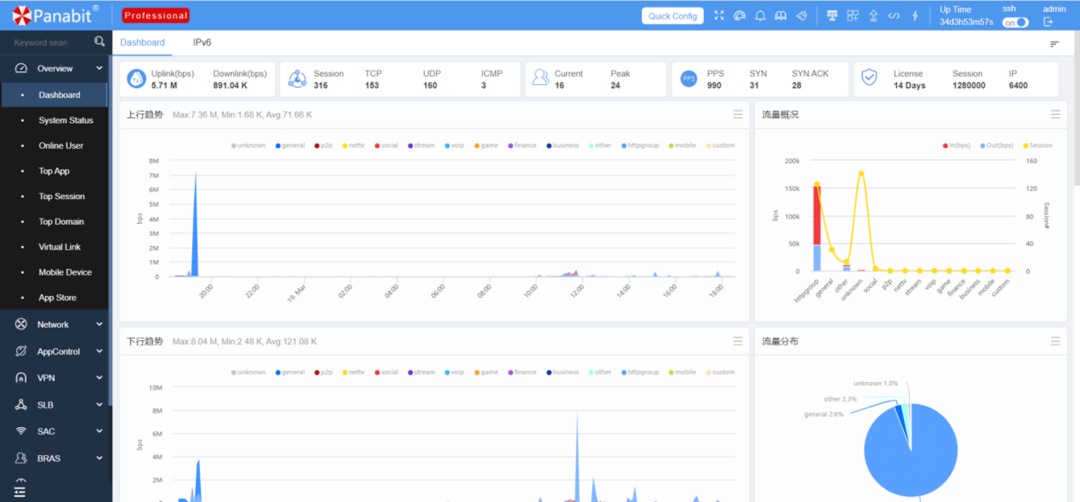Click the add-widgets grid icon
This screenshot has height=502, width=1080.
[853, 15]
